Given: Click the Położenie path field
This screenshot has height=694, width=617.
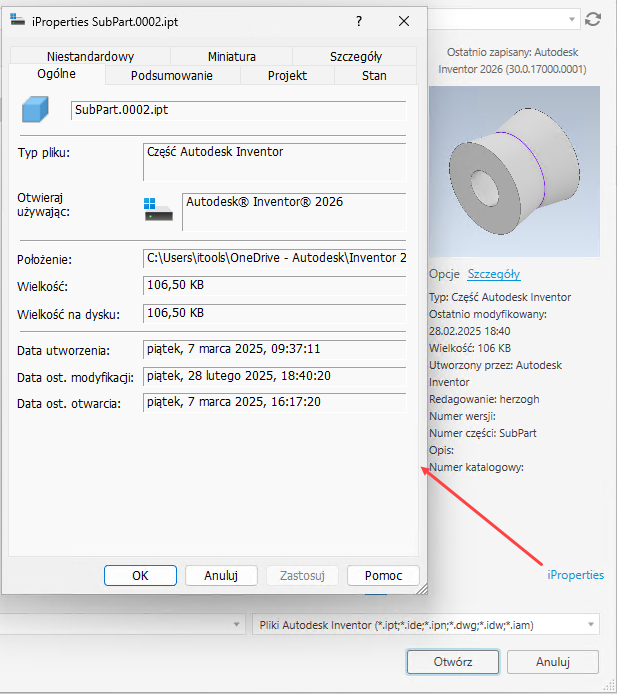Looking at the screenshot, I should 274,258.
